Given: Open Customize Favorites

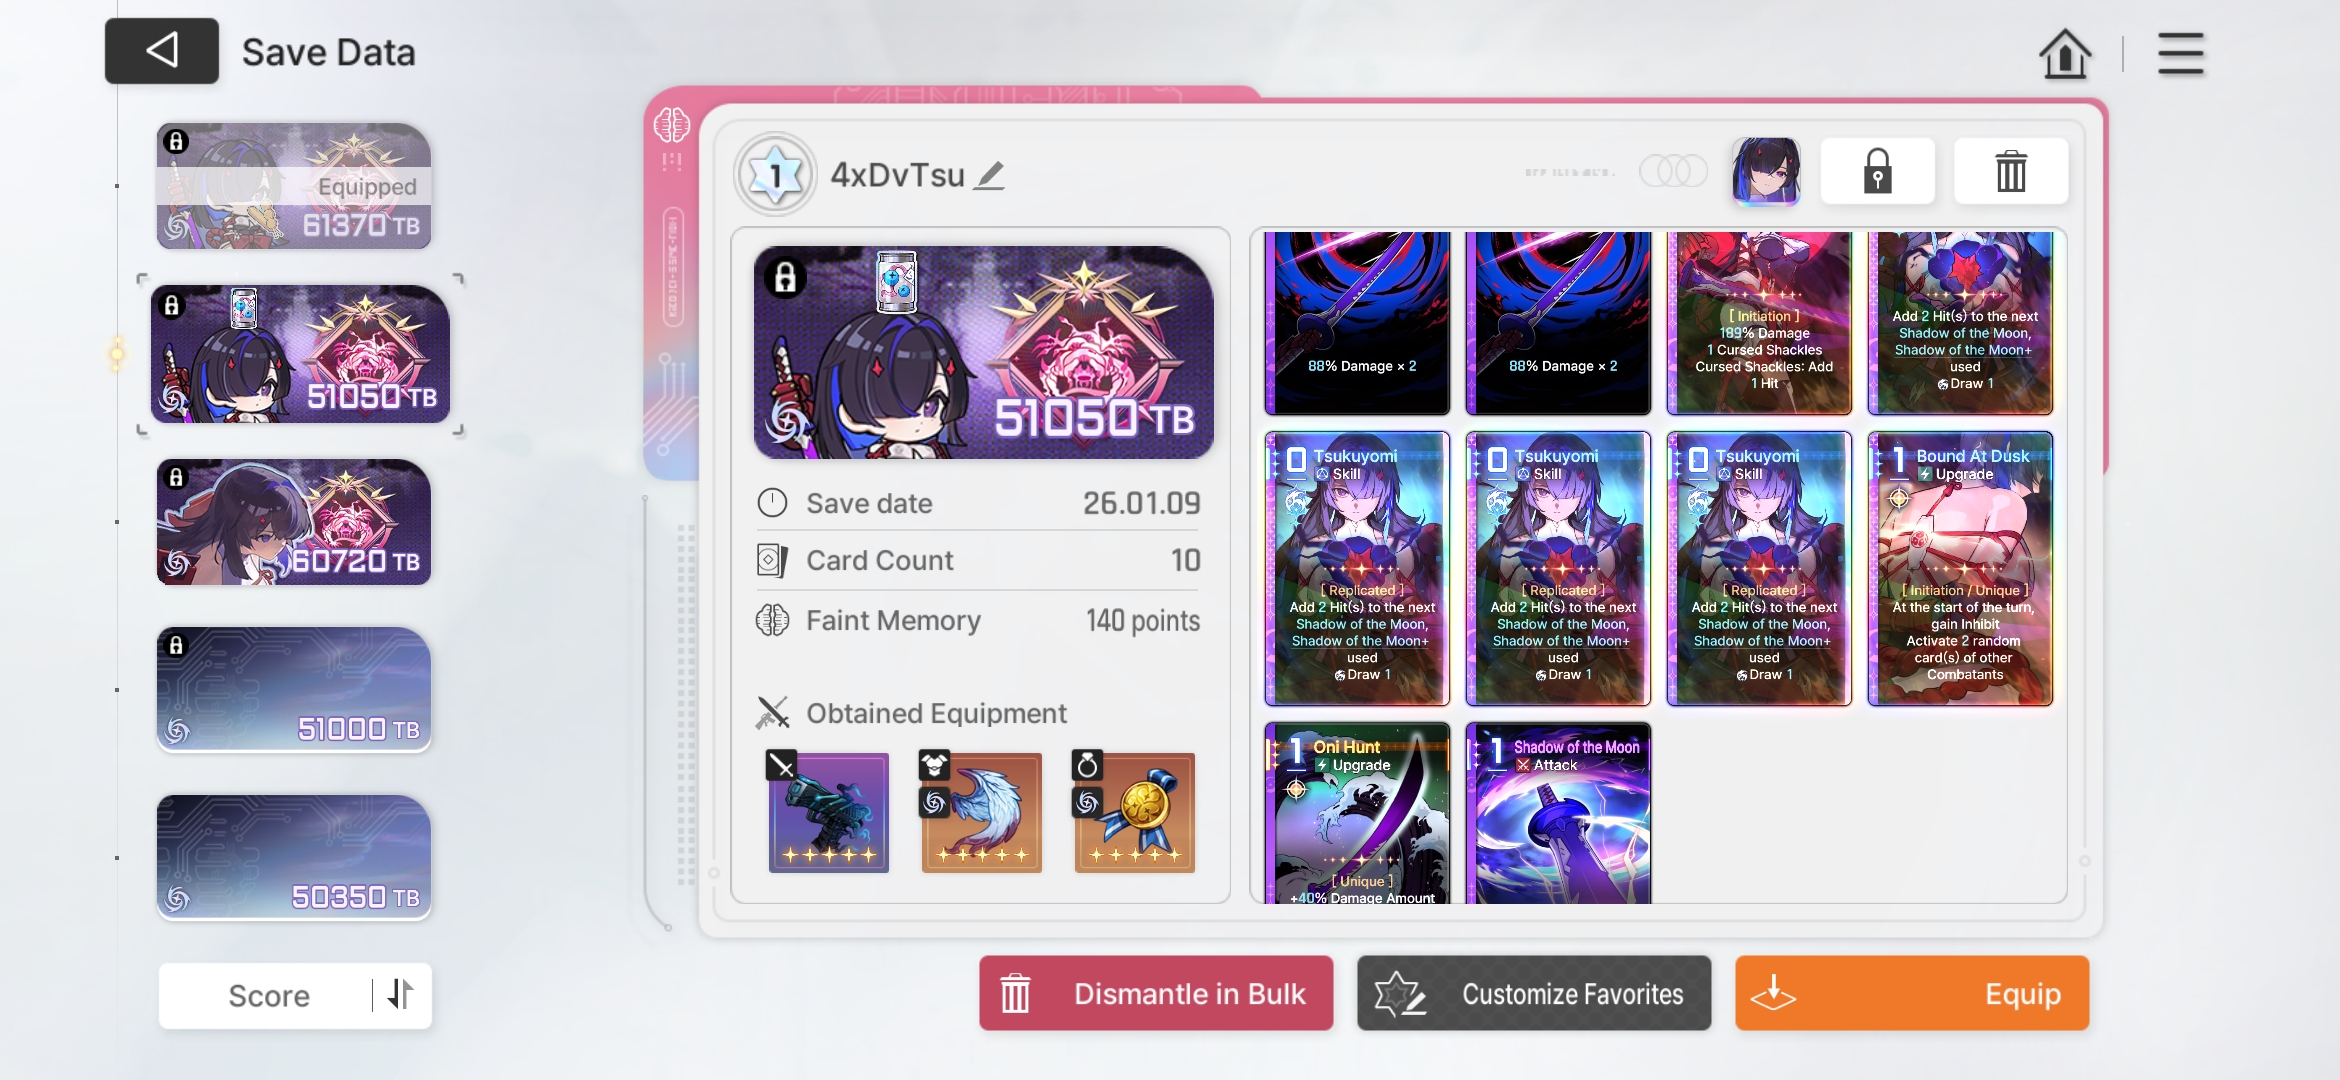Looking at the screenshot, I should (x=1533, y=993).
